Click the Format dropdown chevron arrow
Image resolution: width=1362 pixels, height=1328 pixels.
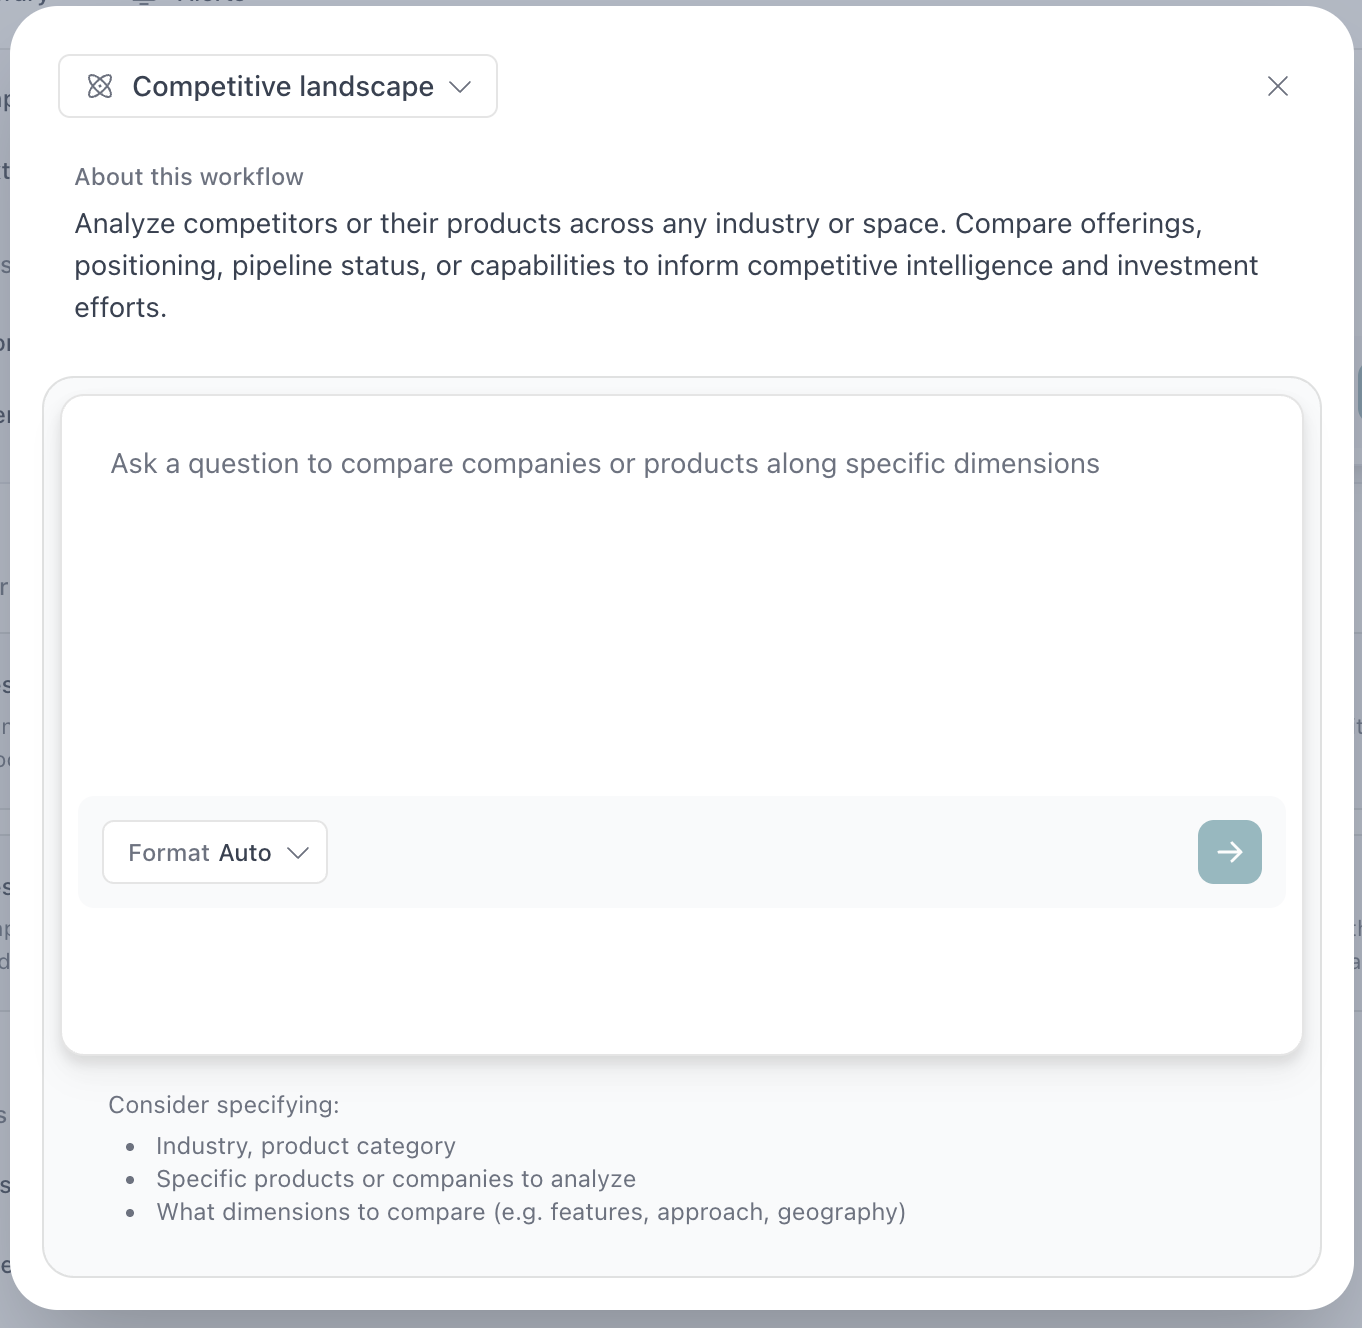[x=297, y=853]
